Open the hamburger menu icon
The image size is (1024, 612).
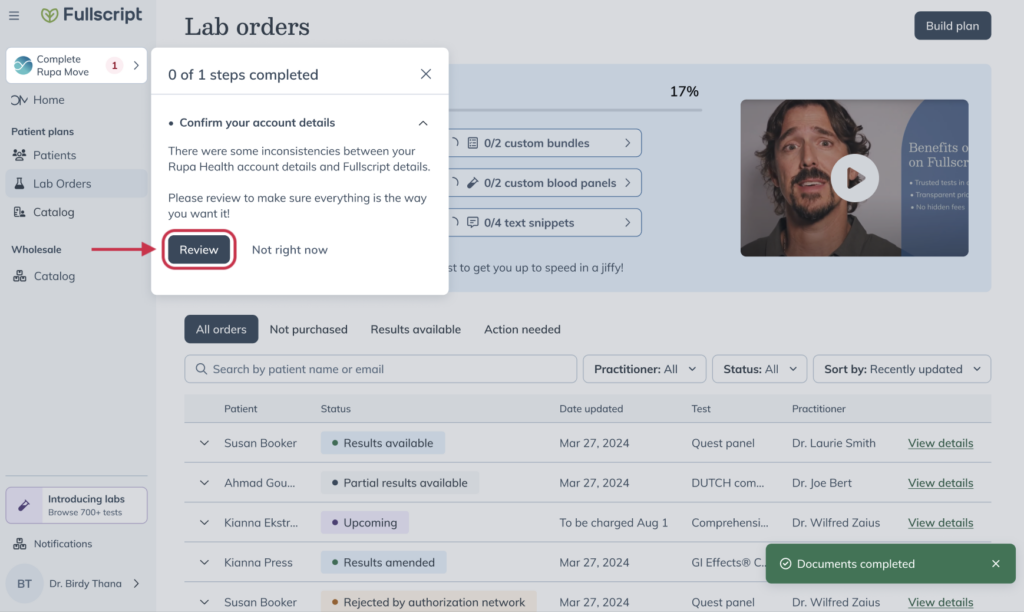click(14, 15)
